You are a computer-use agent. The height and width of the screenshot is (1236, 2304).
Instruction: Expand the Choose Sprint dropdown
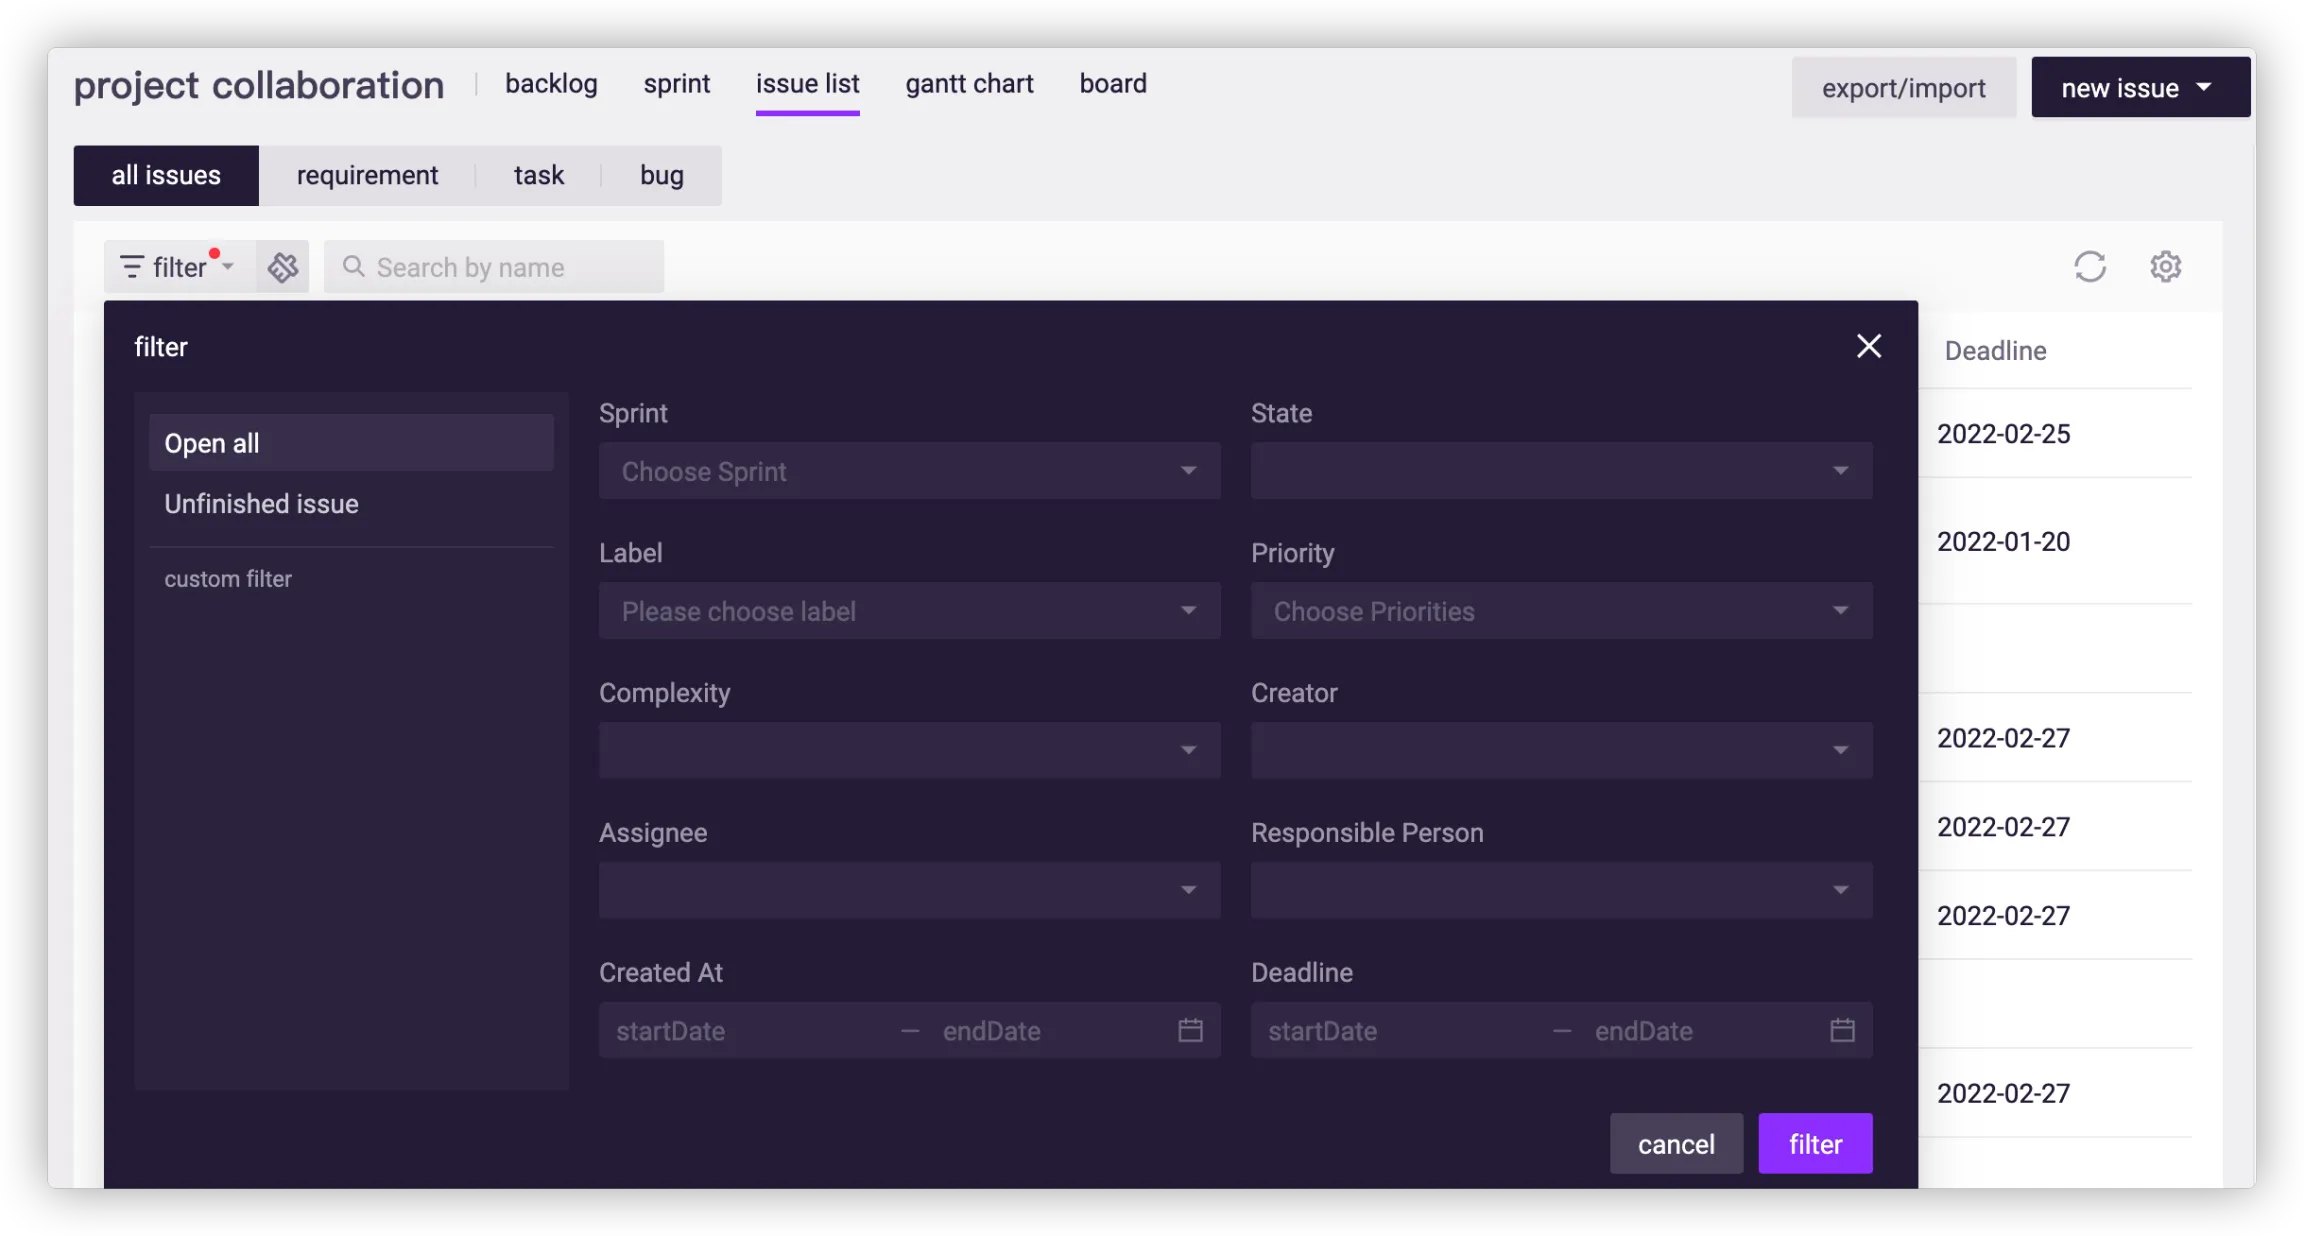coord(908,471)
